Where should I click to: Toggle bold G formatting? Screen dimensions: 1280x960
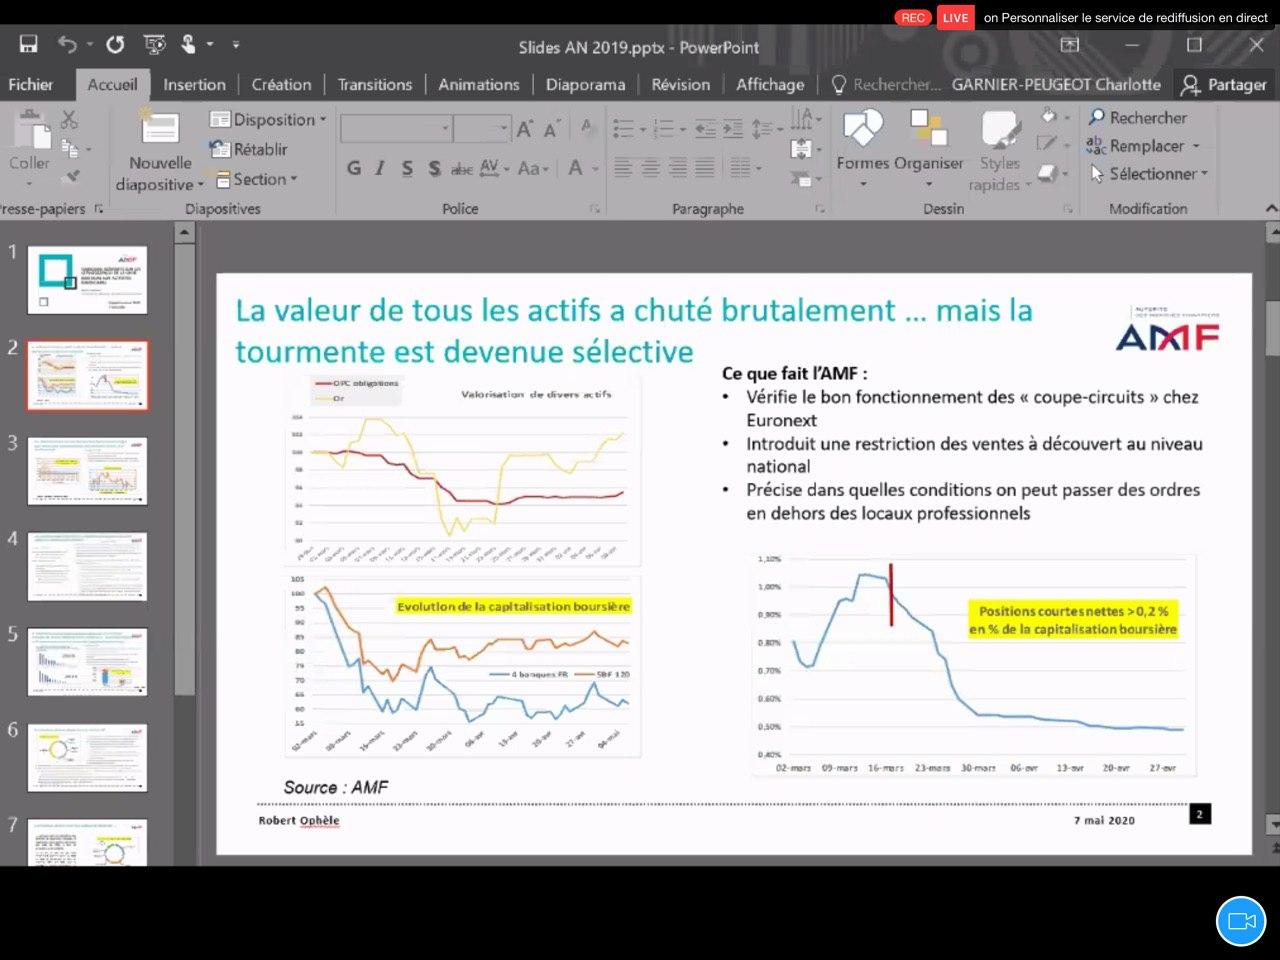coord(353,168)
